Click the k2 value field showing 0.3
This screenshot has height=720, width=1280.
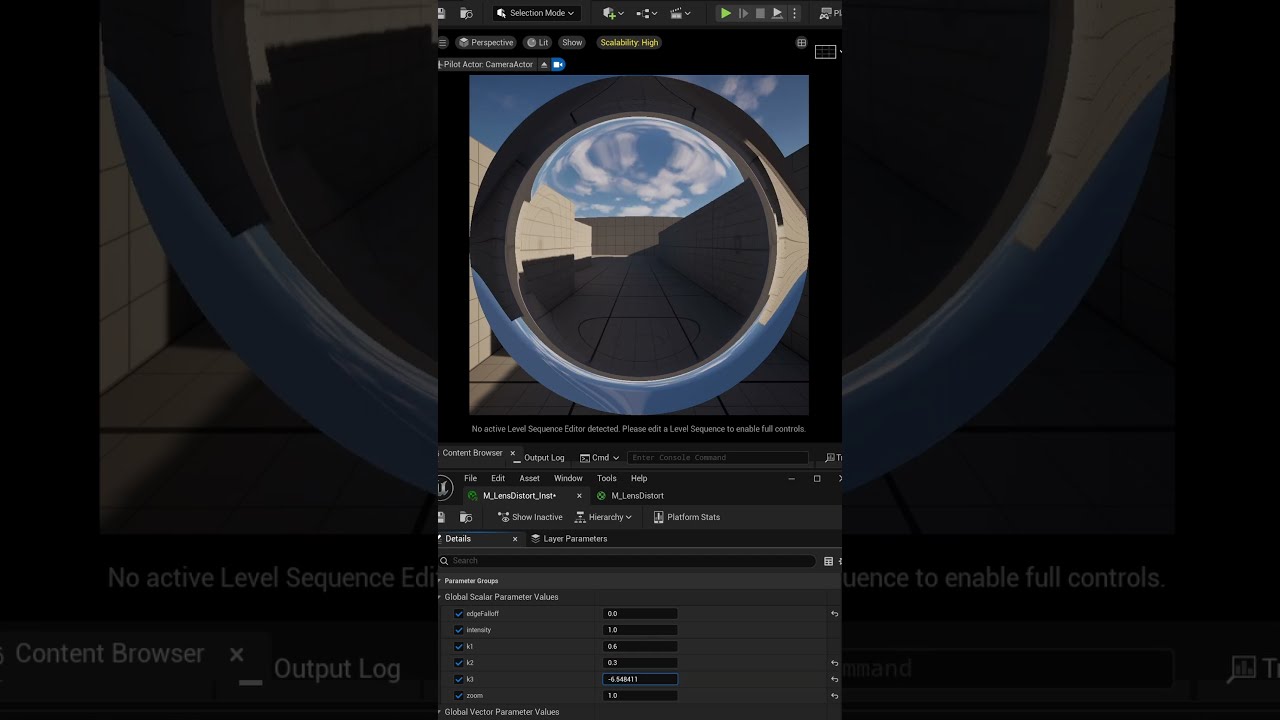640,662
